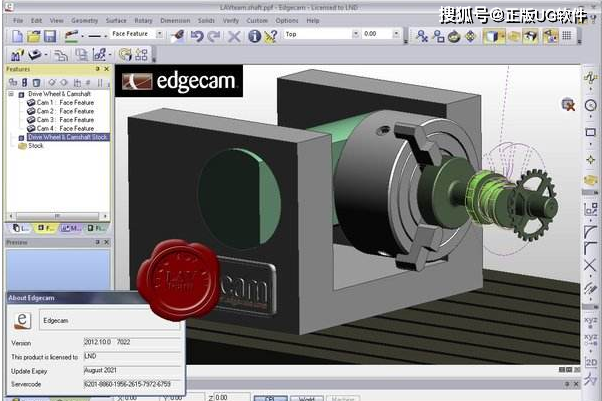
Task: Click the Z coordinate input field
Action: [232, 397]
